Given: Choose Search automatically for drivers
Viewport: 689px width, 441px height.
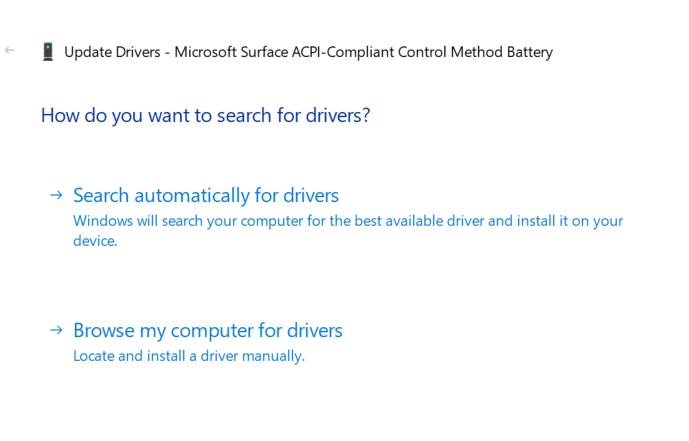Looking at the screenshot, I should click(206, 195).
